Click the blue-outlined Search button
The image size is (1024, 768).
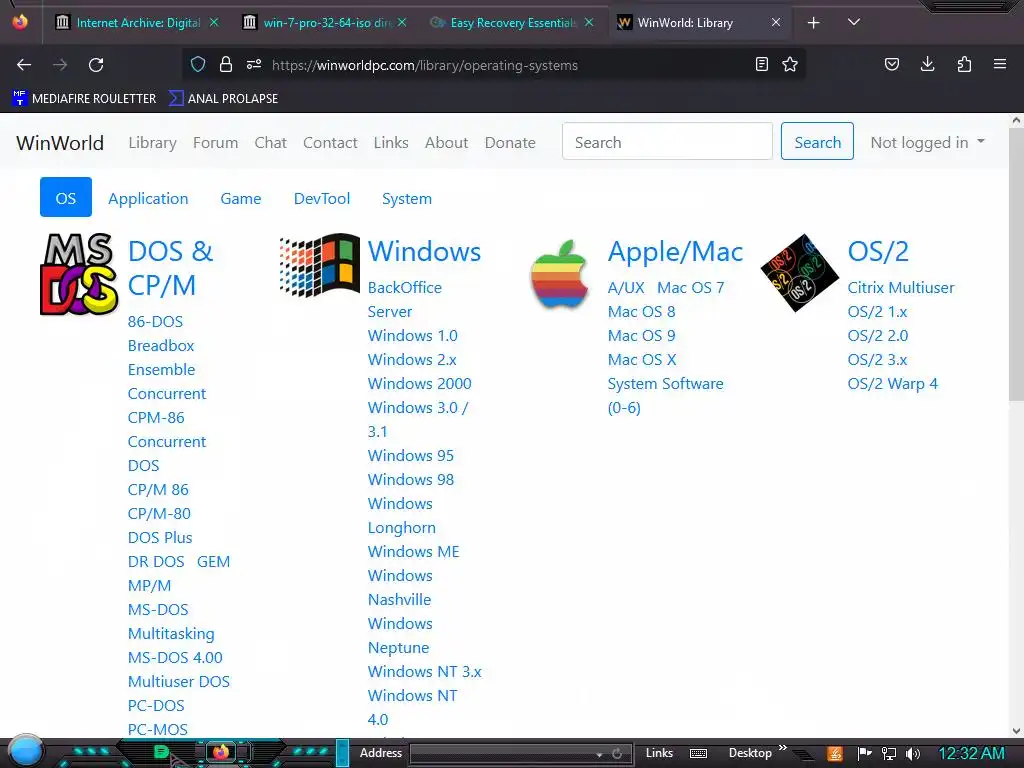pyautogui.click(x=817, y=141)
